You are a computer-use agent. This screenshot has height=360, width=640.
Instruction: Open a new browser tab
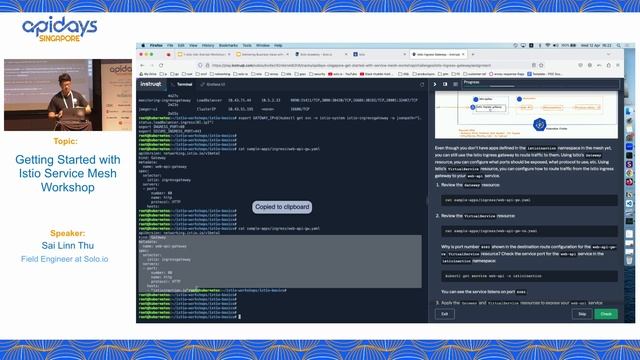point(473,54)
